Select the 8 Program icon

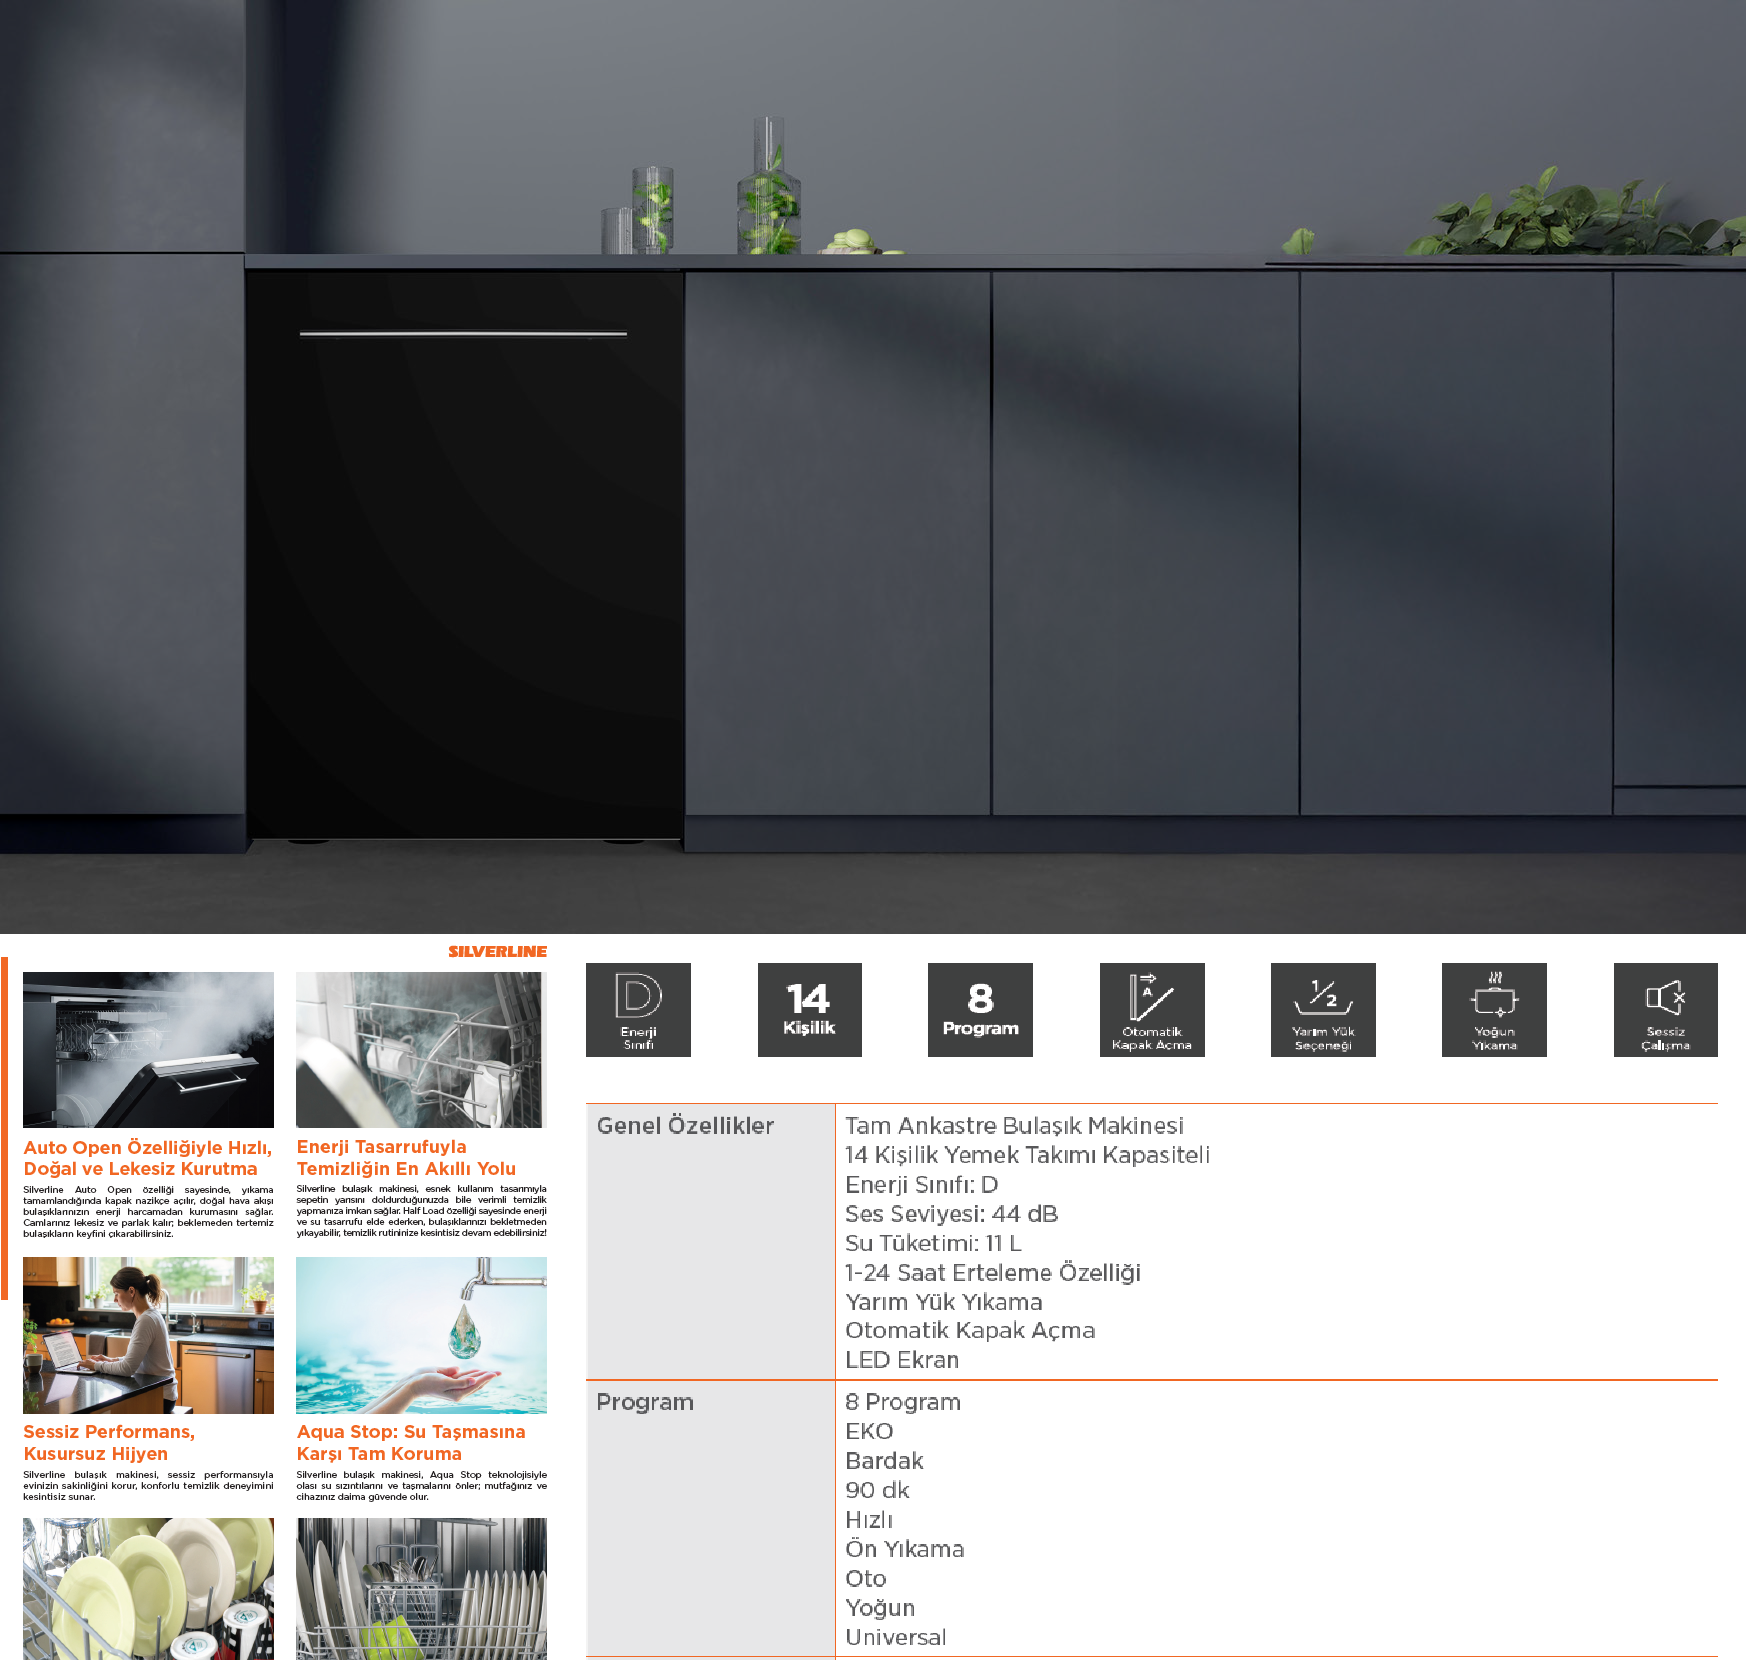point(980,1010)
